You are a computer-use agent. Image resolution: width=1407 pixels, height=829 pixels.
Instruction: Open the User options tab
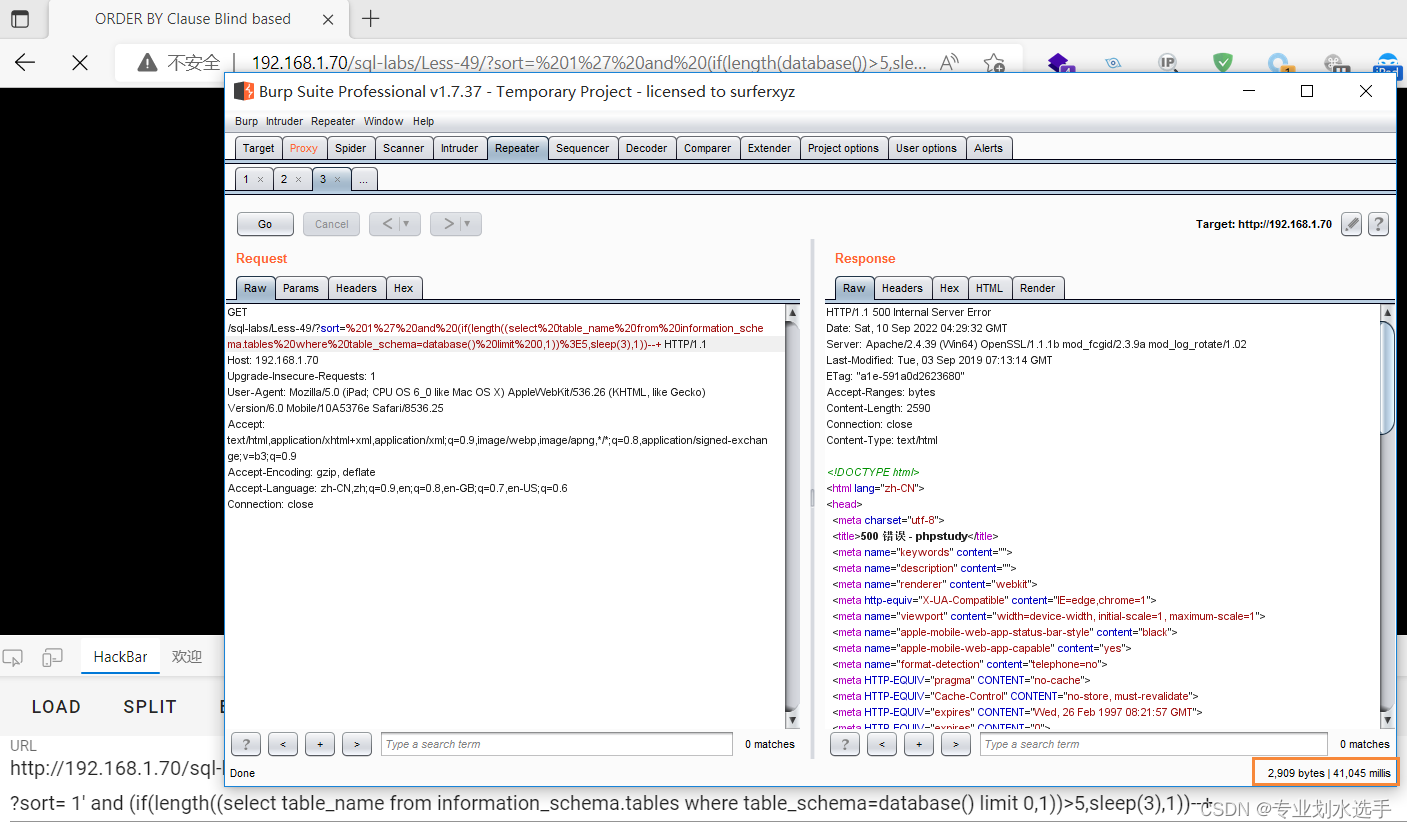coord(926,148)
